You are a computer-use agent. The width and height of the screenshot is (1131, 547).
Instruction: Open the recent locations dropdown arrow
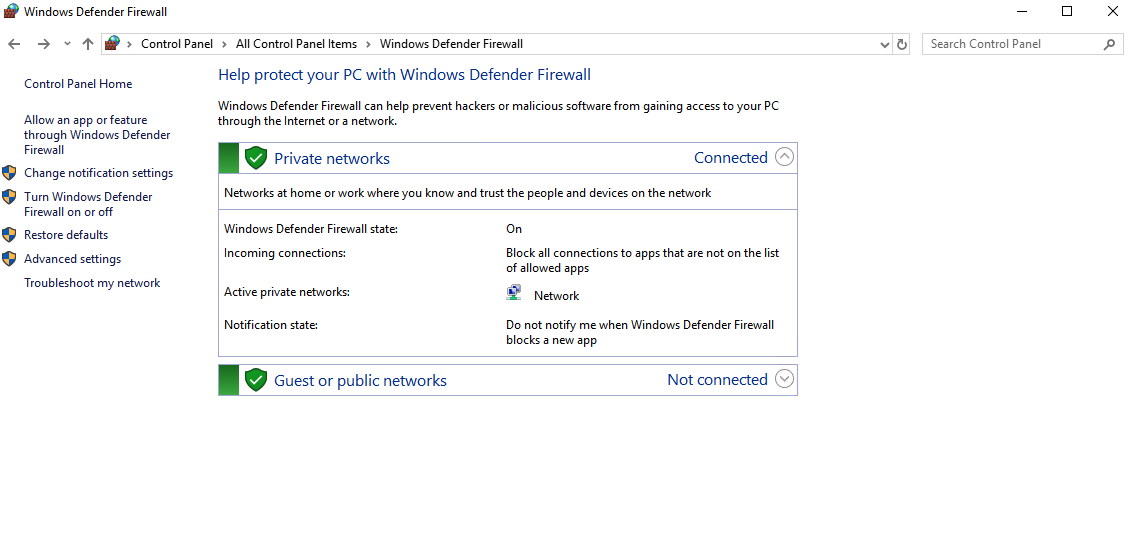[67, 44]
